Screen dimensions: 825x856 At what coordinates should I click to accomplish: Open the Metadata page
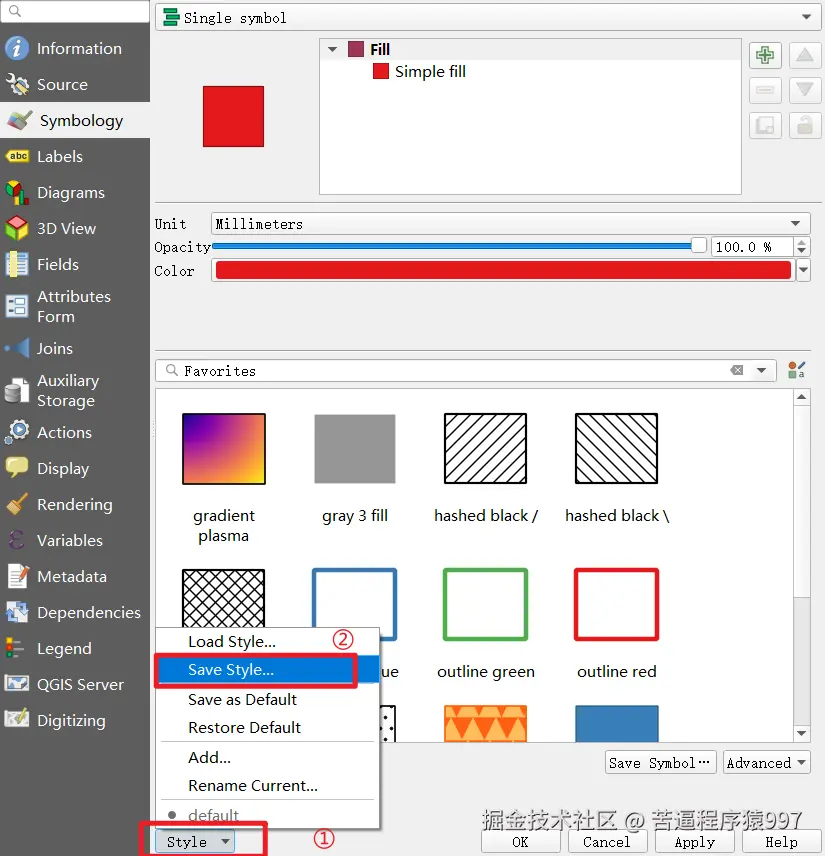coord(75,576)
